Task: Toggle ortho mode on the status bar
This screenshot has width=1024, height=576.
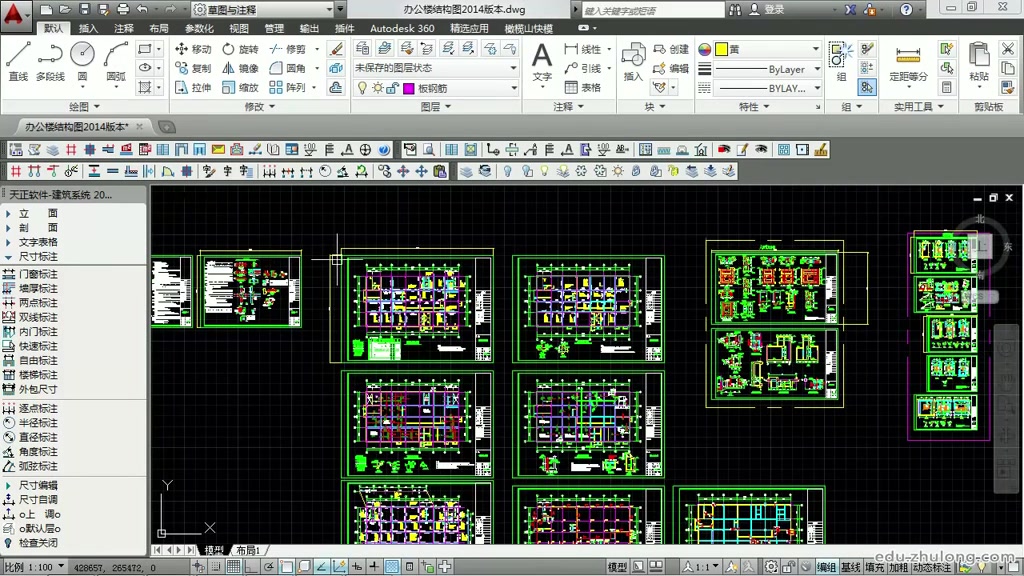Action: [250, 565]
